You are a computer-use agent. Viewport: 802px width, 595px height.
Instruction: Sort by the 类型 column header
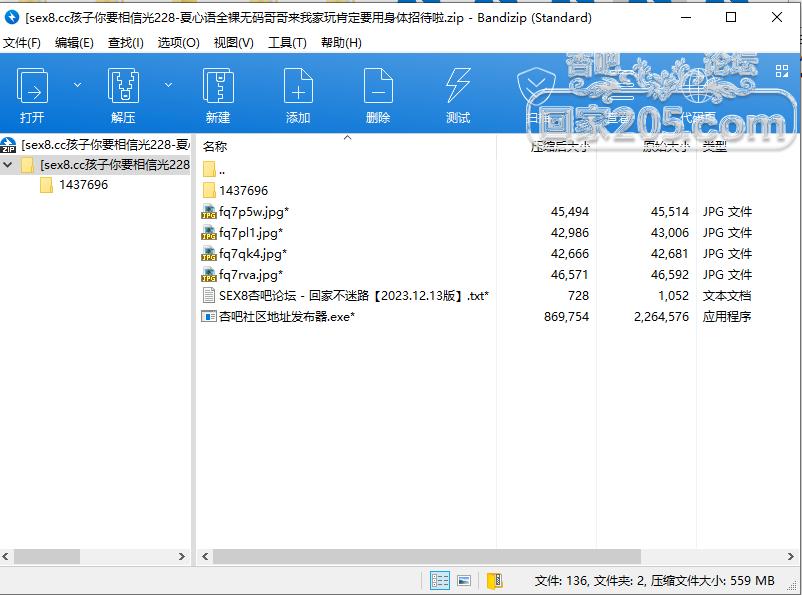(715, 147)
